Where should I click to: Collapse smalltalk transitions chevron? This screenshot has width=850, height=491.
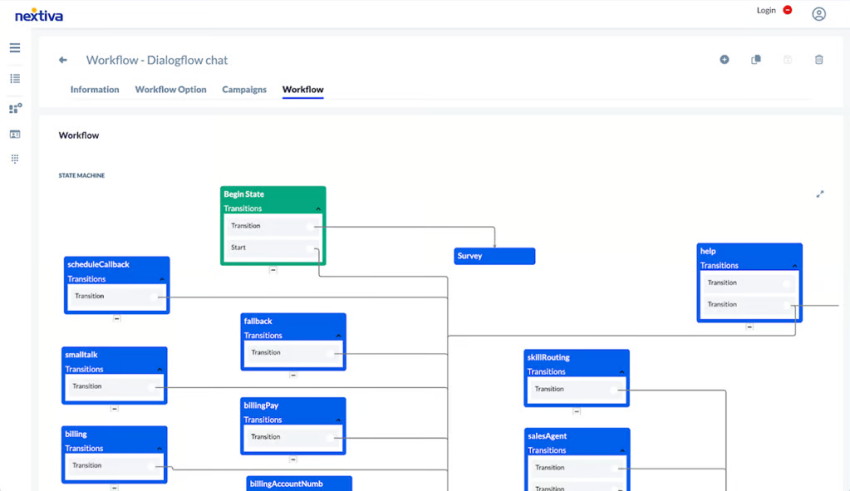(x=160, y=369)
